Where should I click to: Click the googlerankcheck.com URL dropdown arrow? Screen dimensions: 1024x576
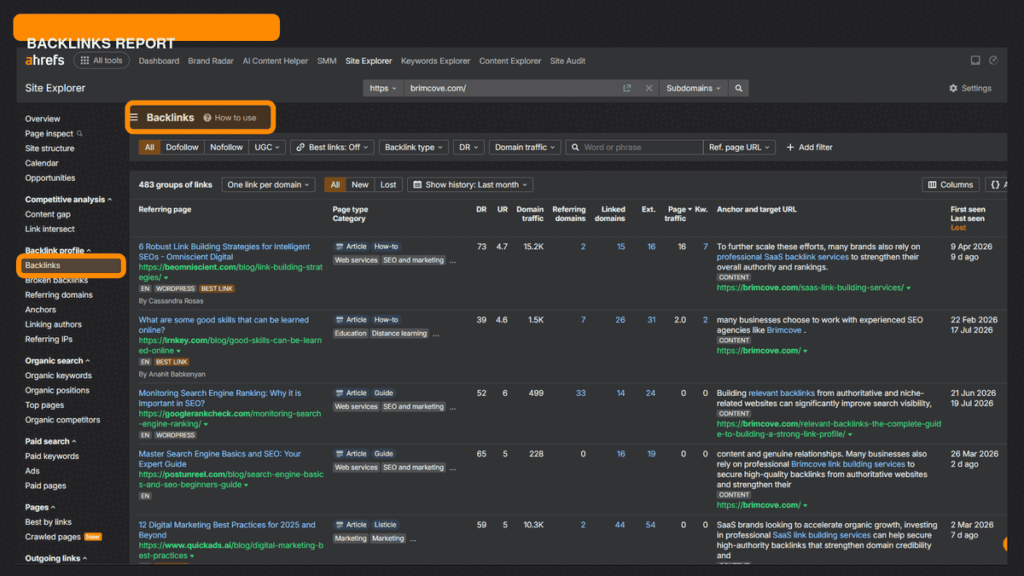(206, 424)
